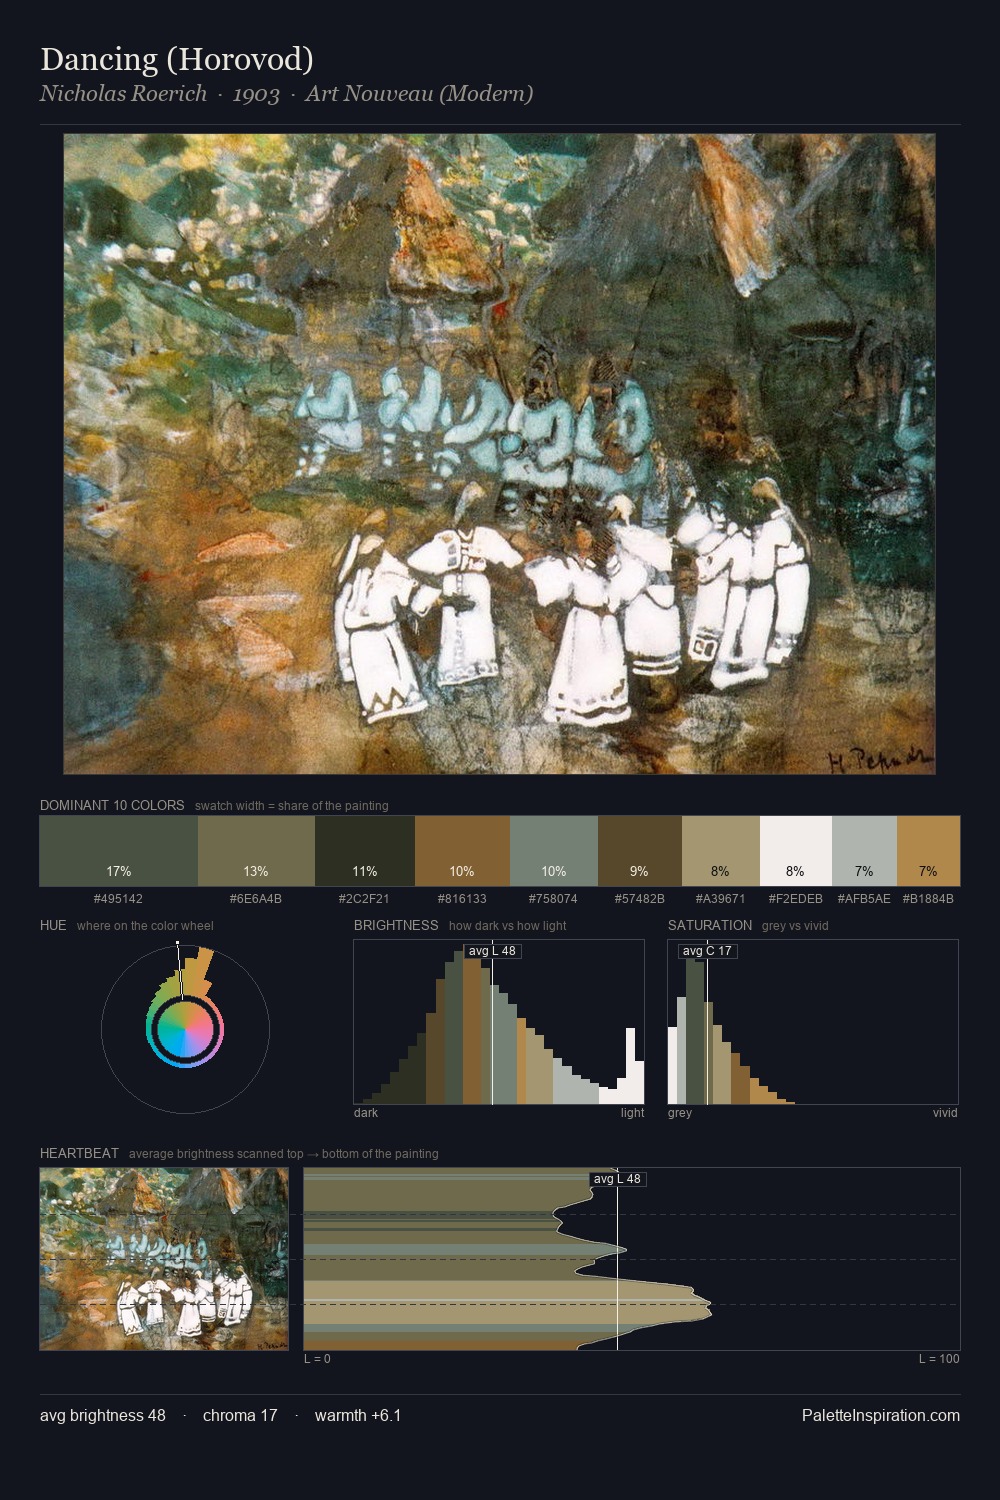The image size is (1000, 1500).
Task: Click the #758074 grey-green swatch
Action: pyautogui.click(x=554, y=851)
